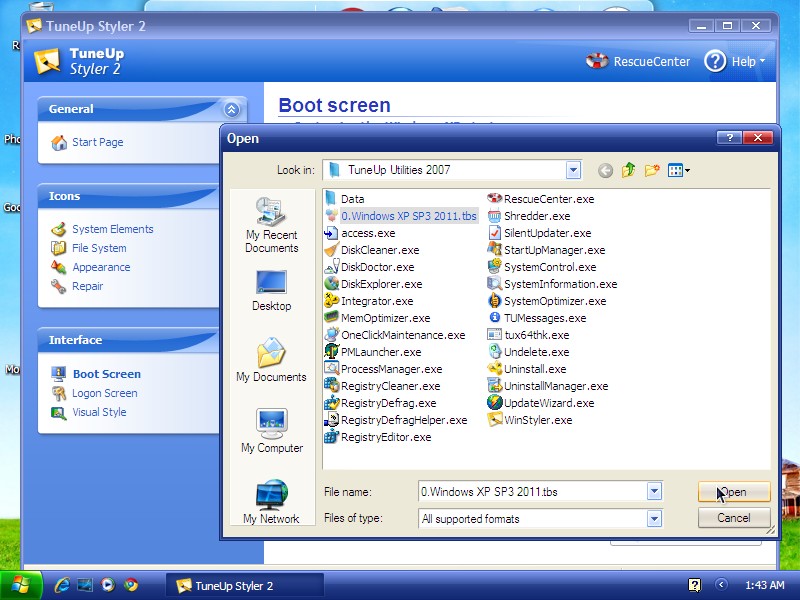Open RescueCenter from the header
Viewport: 800px width, 600px height.
click(638, 61)
